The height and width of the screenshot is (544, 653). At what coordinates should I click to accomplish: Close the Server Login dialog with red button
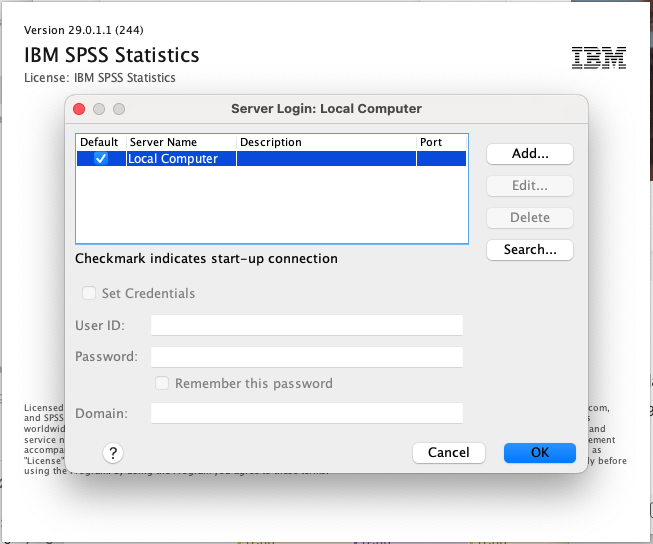tap(79, 109)
